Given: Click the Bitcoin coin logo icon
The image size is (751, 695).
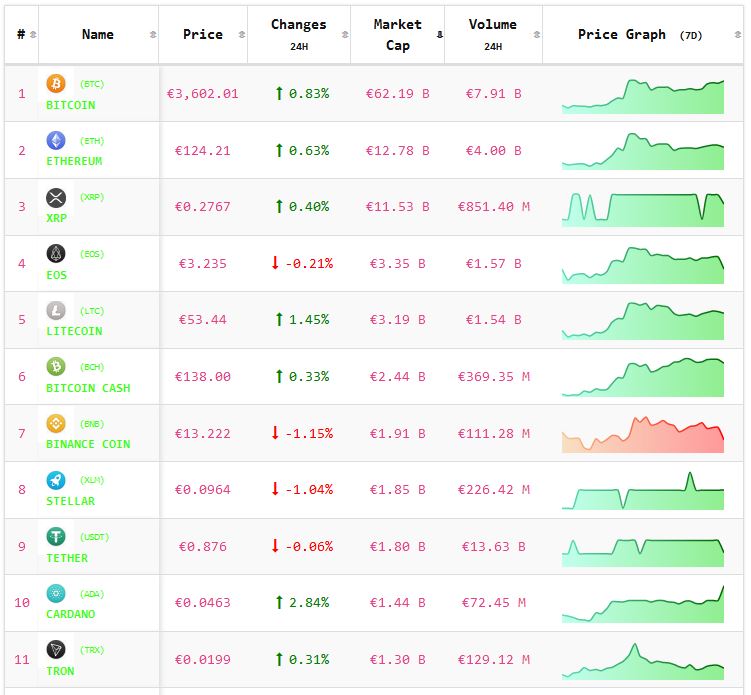Looking at the screenshot, I should pos(56,84).
